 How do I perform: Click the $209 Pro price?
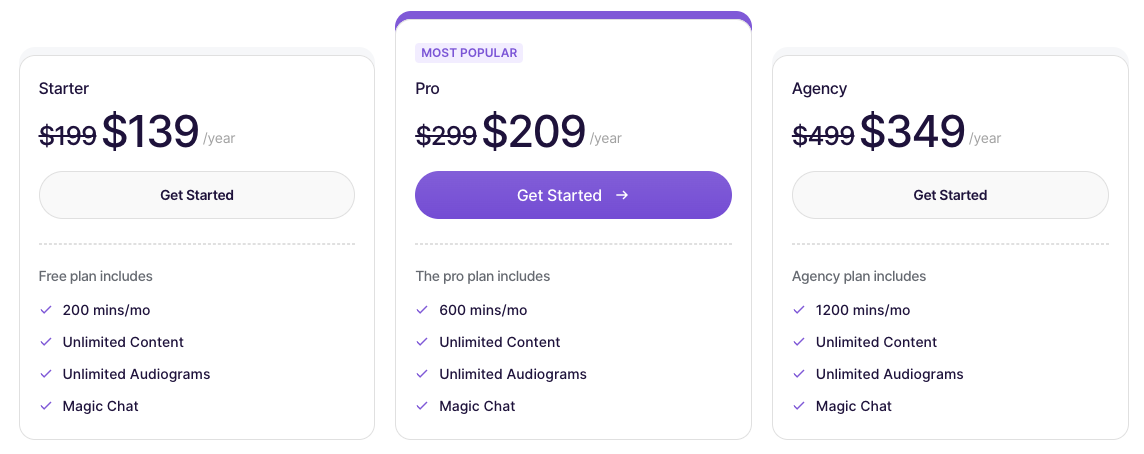coord(533,132)
